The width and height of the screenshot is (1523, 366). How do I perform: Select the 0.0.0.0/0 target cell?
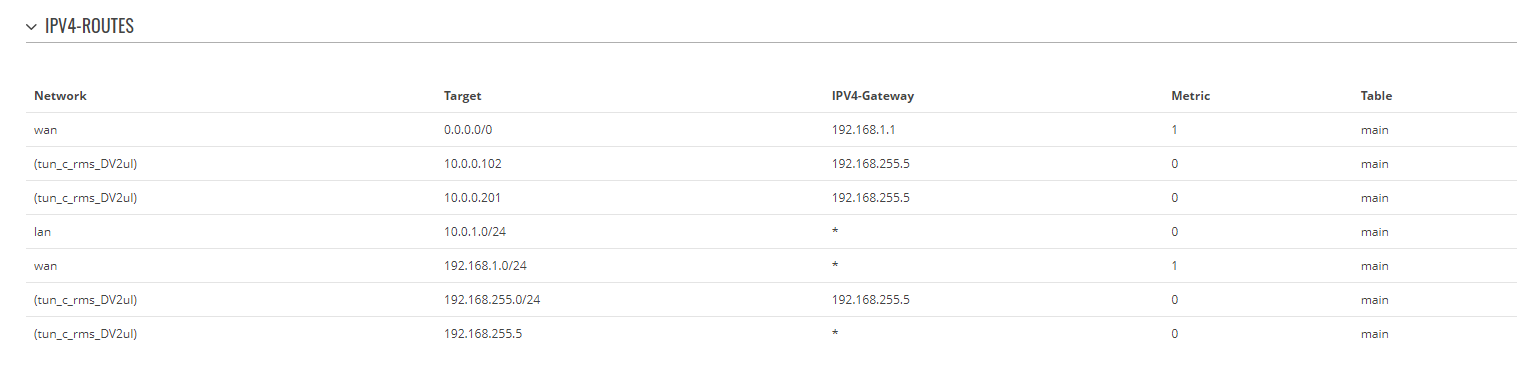point(467,130)
